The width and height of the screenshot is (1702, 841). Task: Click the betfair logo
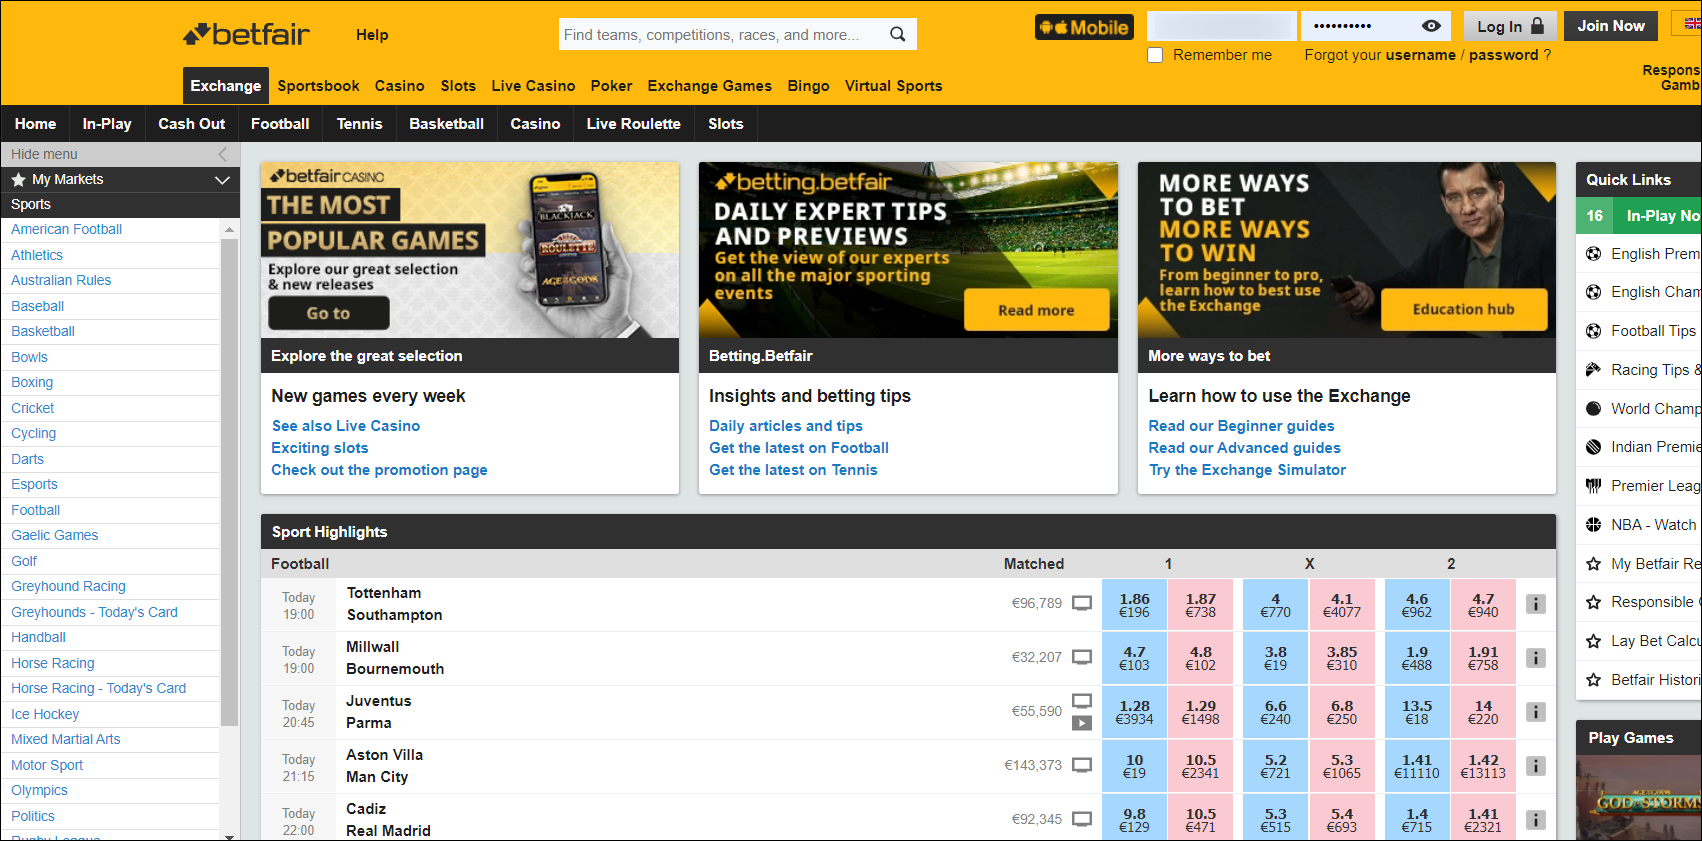[x=246, y=35]
